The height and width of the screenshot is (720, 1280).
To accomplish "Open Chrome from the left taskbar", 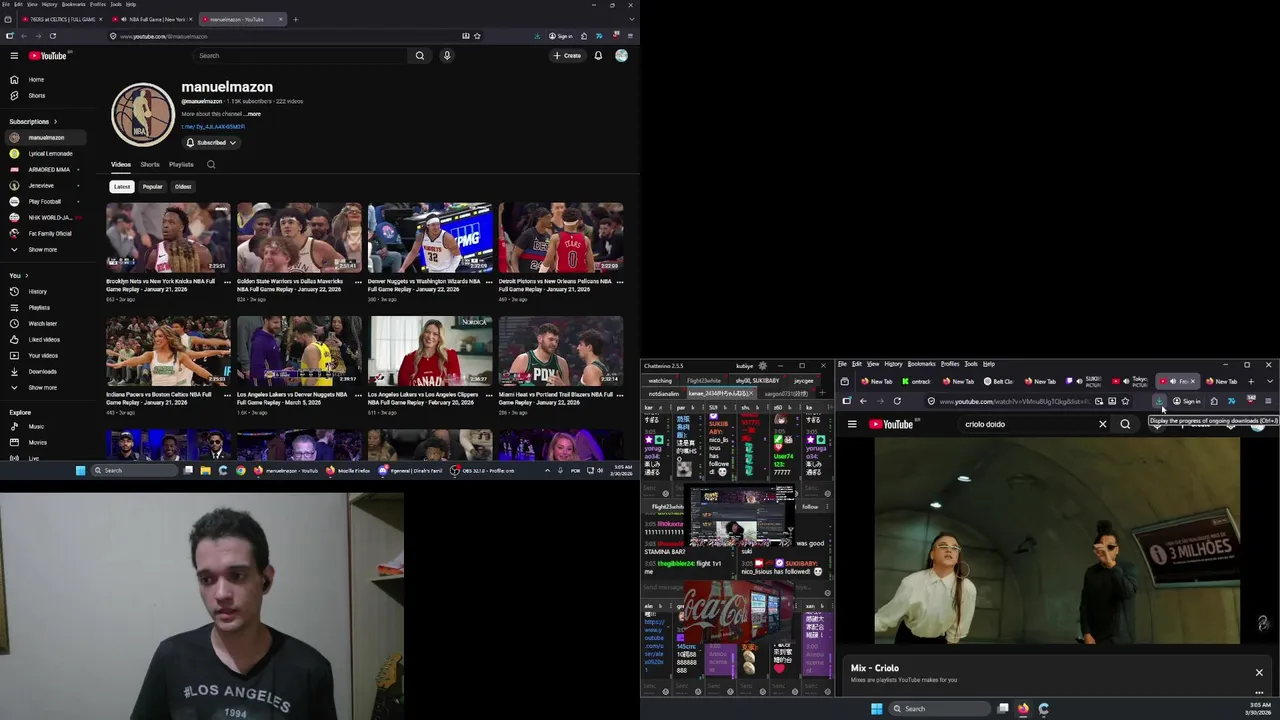I will [241, 470].
